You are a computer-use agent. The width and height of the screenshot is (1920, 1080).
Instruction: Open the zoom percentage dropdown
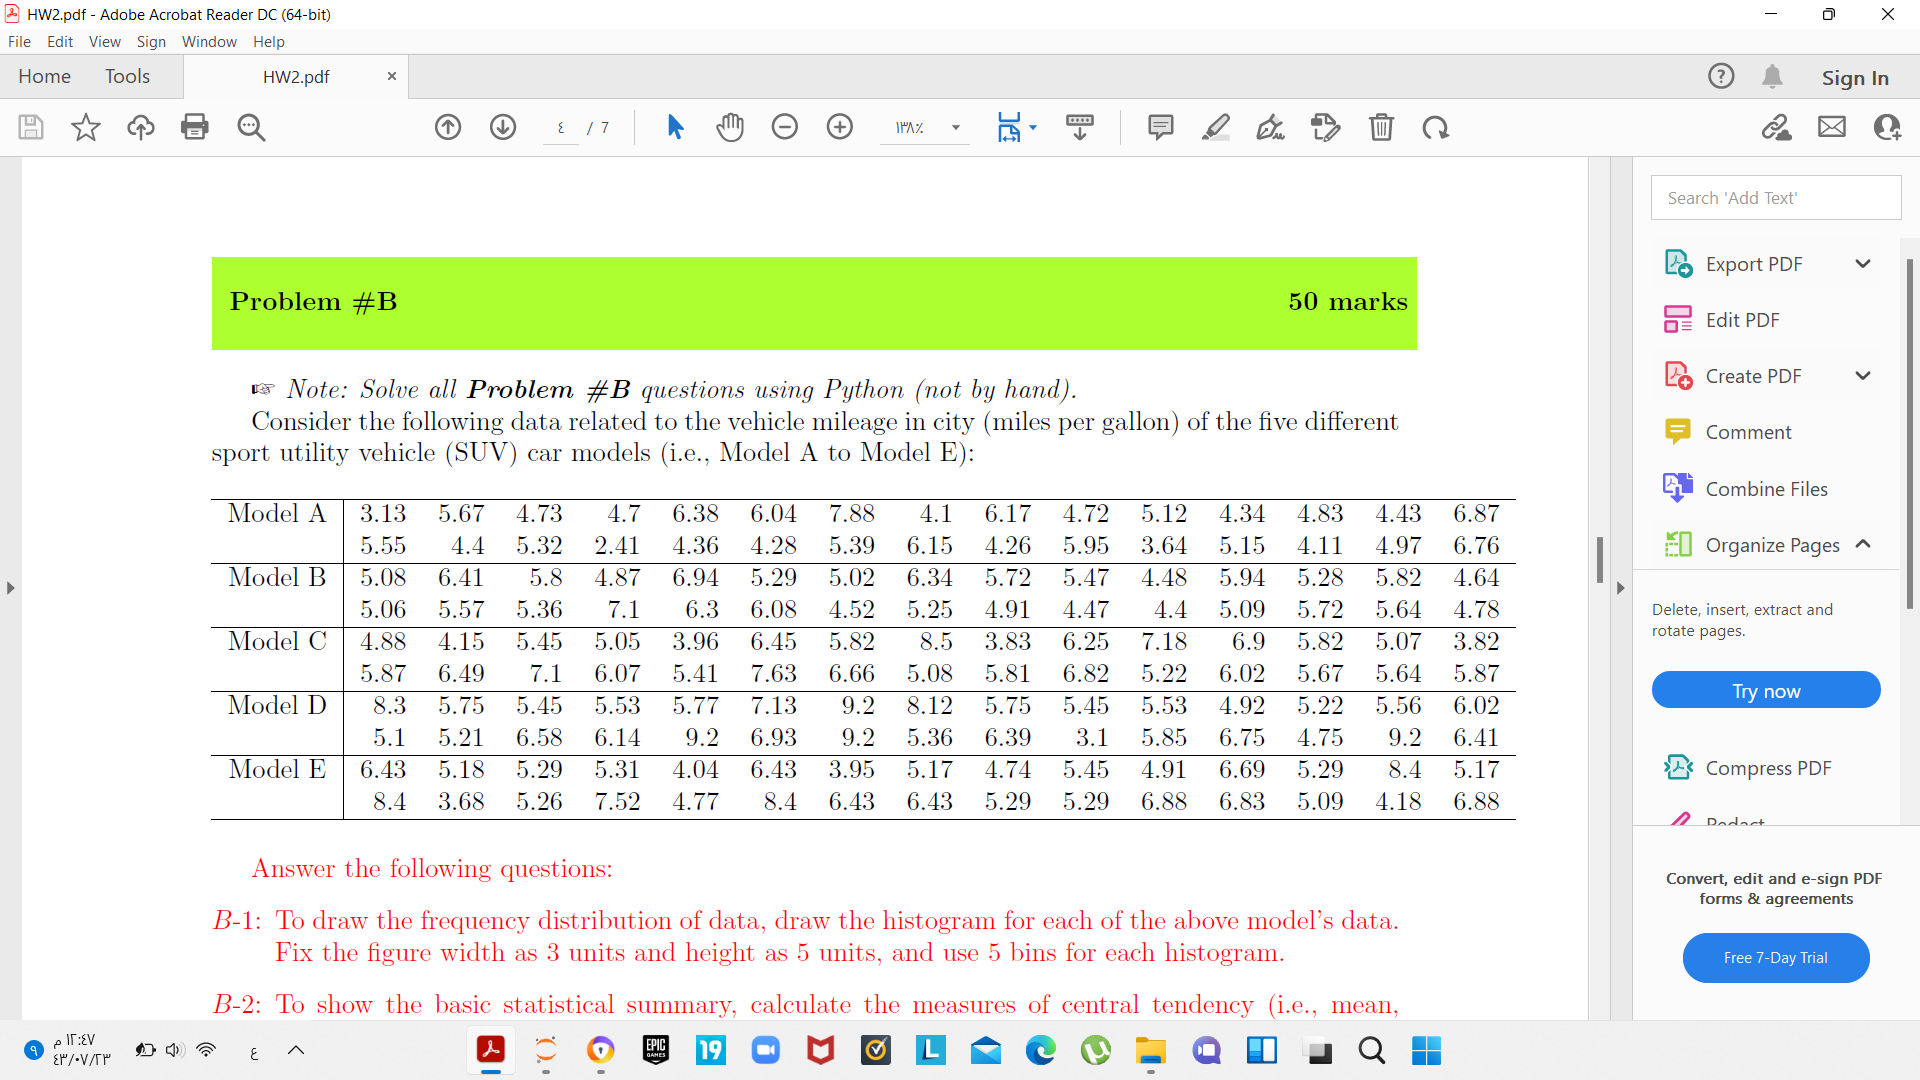tap(956, 128)
